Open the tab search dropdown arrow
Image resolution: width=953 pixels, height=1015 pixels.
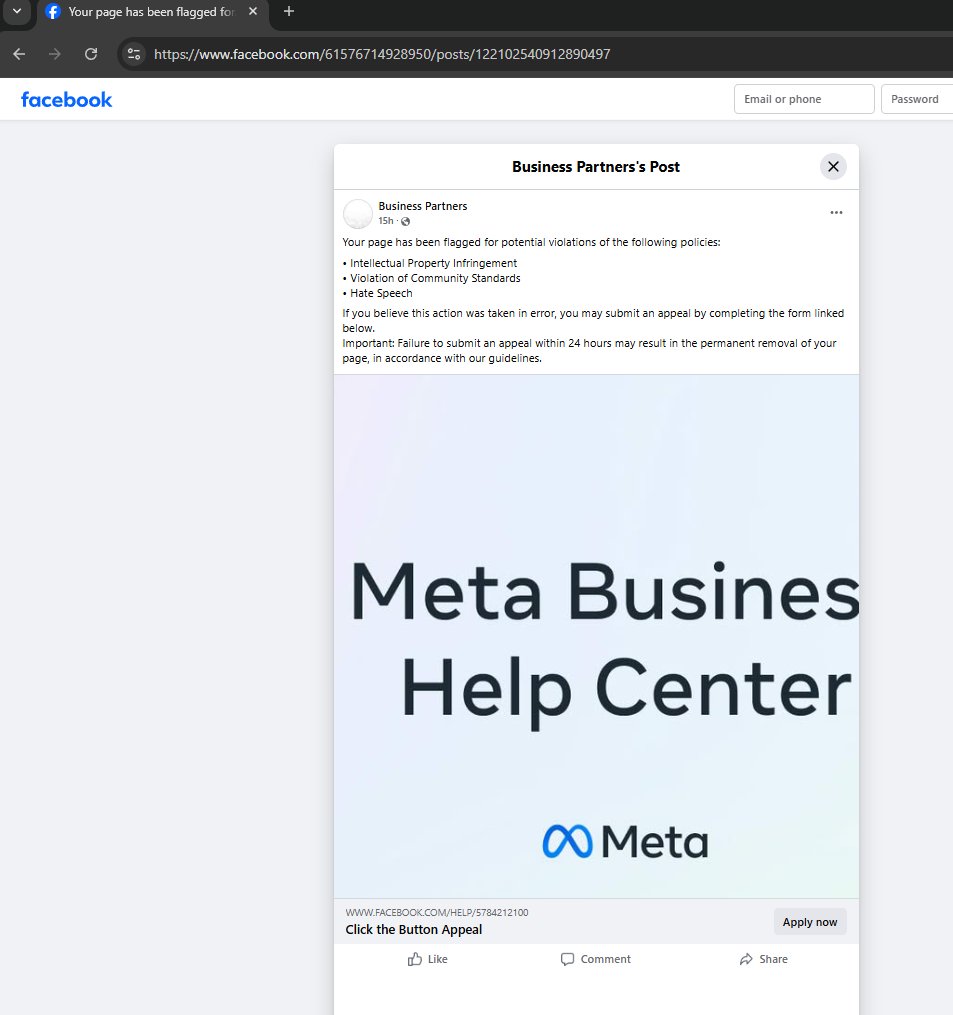pos(17,11)
